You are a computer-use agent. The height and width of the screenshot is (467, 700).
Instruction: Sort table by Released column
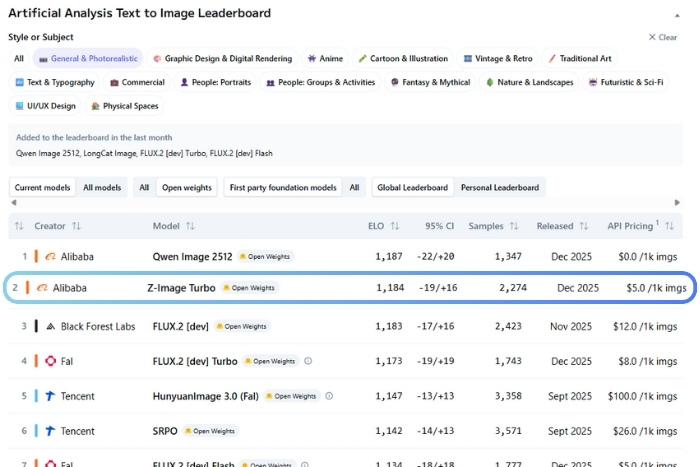click(x=583, y=226)
